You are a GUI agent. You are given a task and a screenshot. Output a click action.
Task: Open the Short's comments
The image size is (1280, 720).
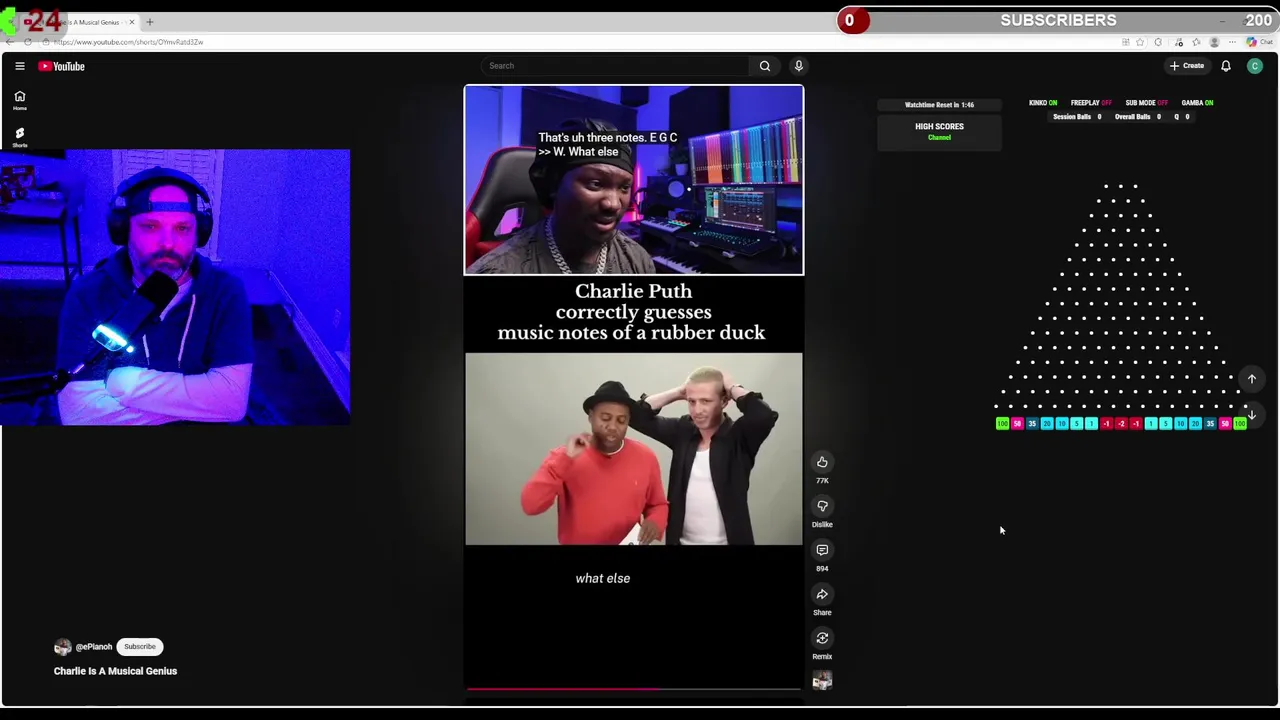coord(822,550)
